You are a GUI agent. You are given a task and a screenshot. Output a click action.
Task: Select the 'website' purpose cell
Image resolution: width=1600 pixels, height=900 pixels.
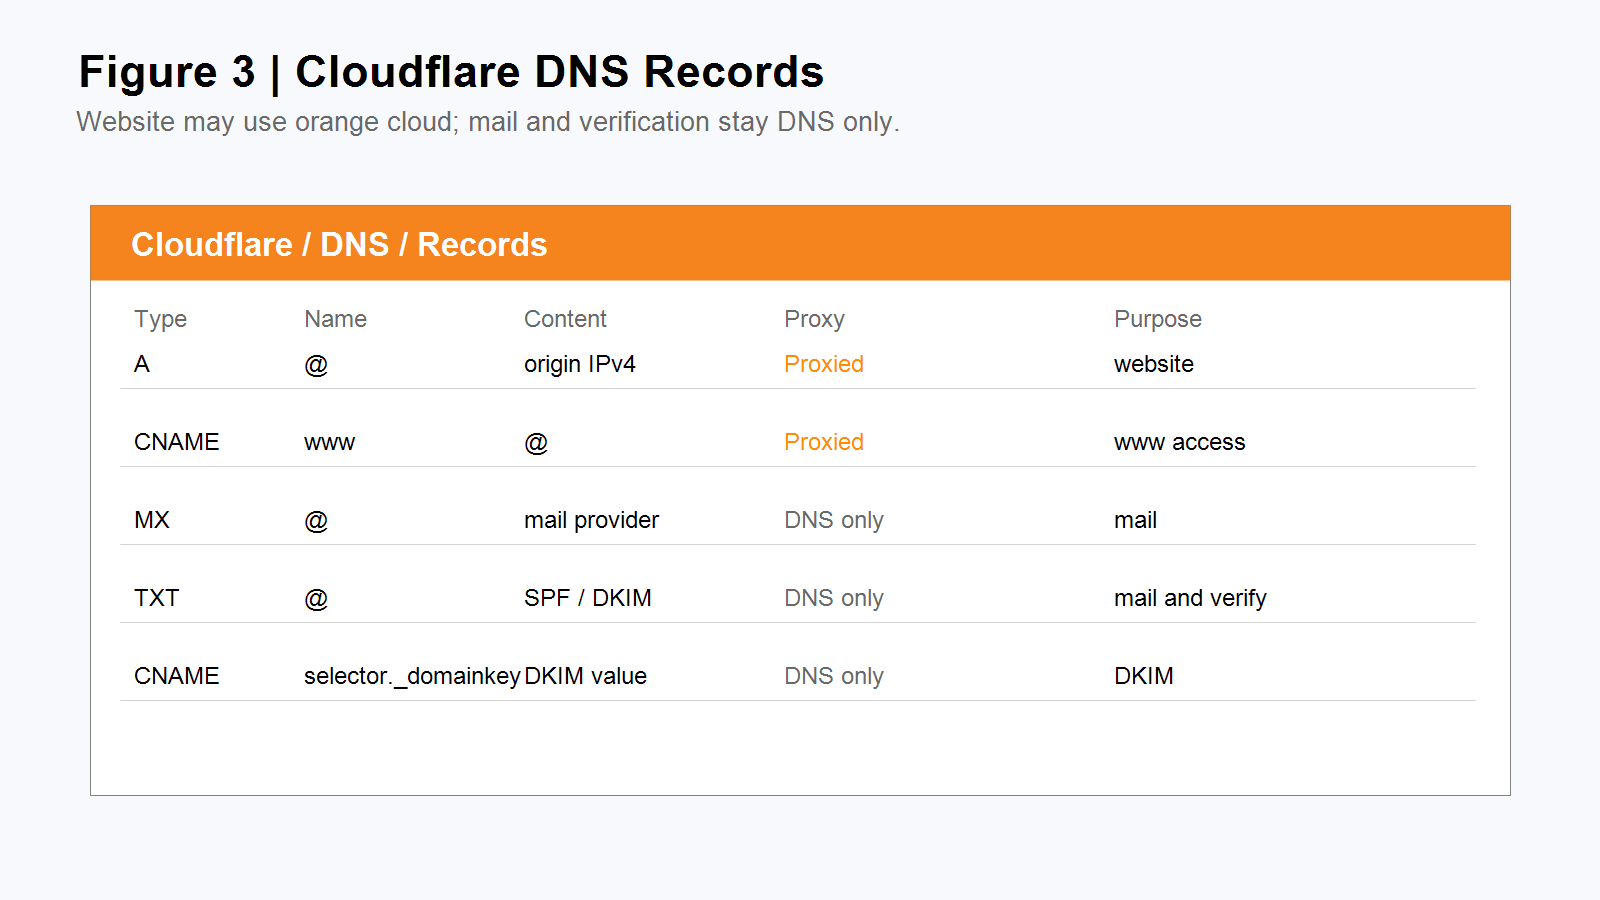pyautogui.click(x=1154, y=364)
